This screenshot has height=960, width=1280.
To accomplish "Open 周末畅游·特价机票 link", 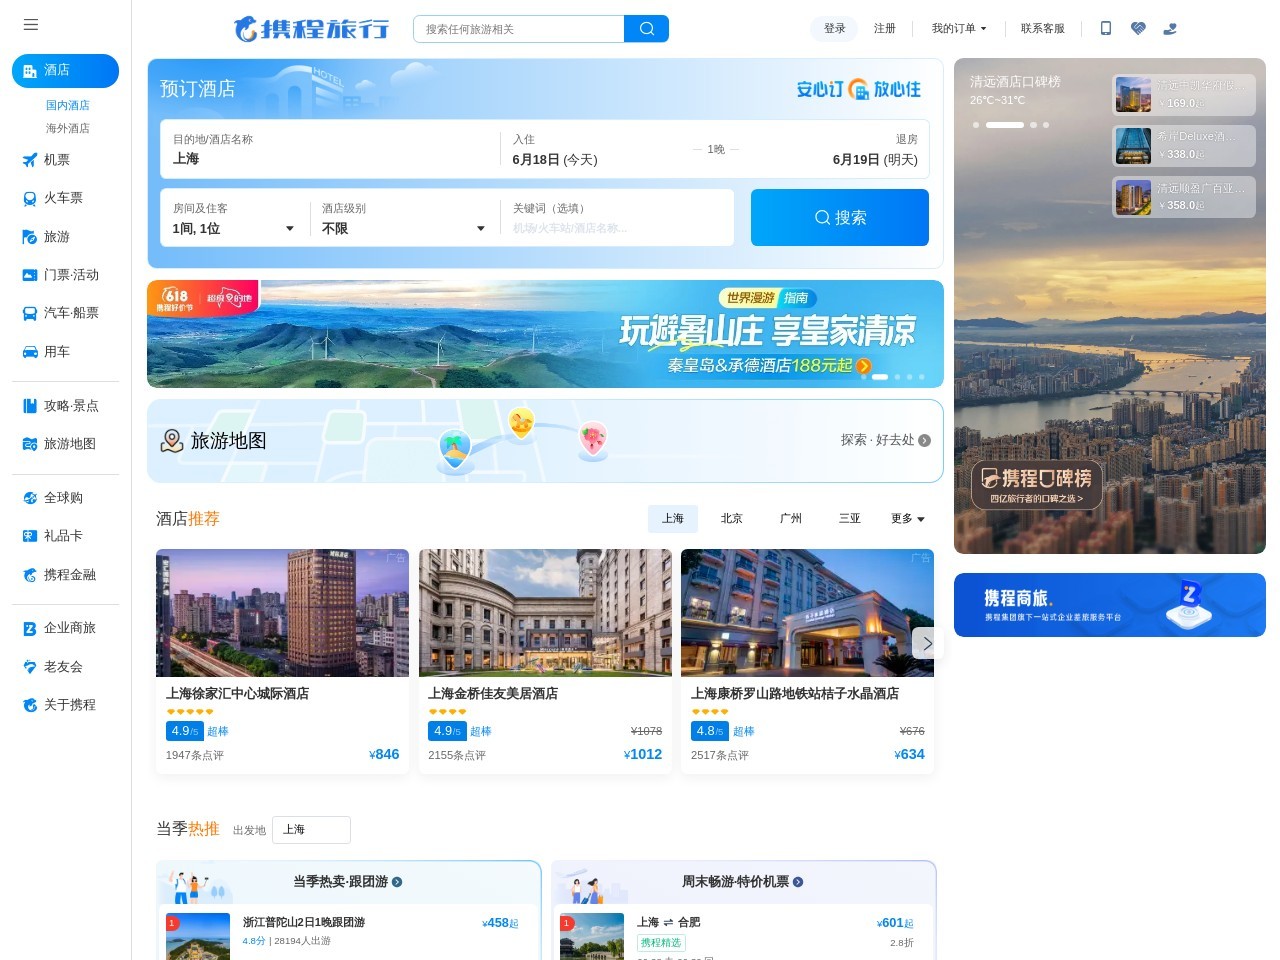I will tap(742, 882).
